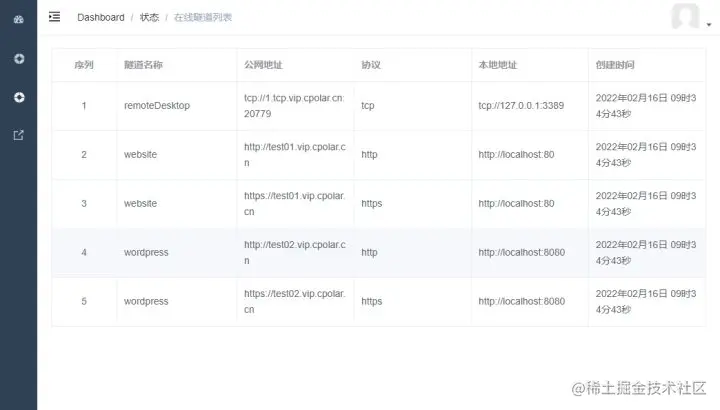Click http://test01.vip.cpolar.cn public address

pyautogui.click(x=295, y=155)
